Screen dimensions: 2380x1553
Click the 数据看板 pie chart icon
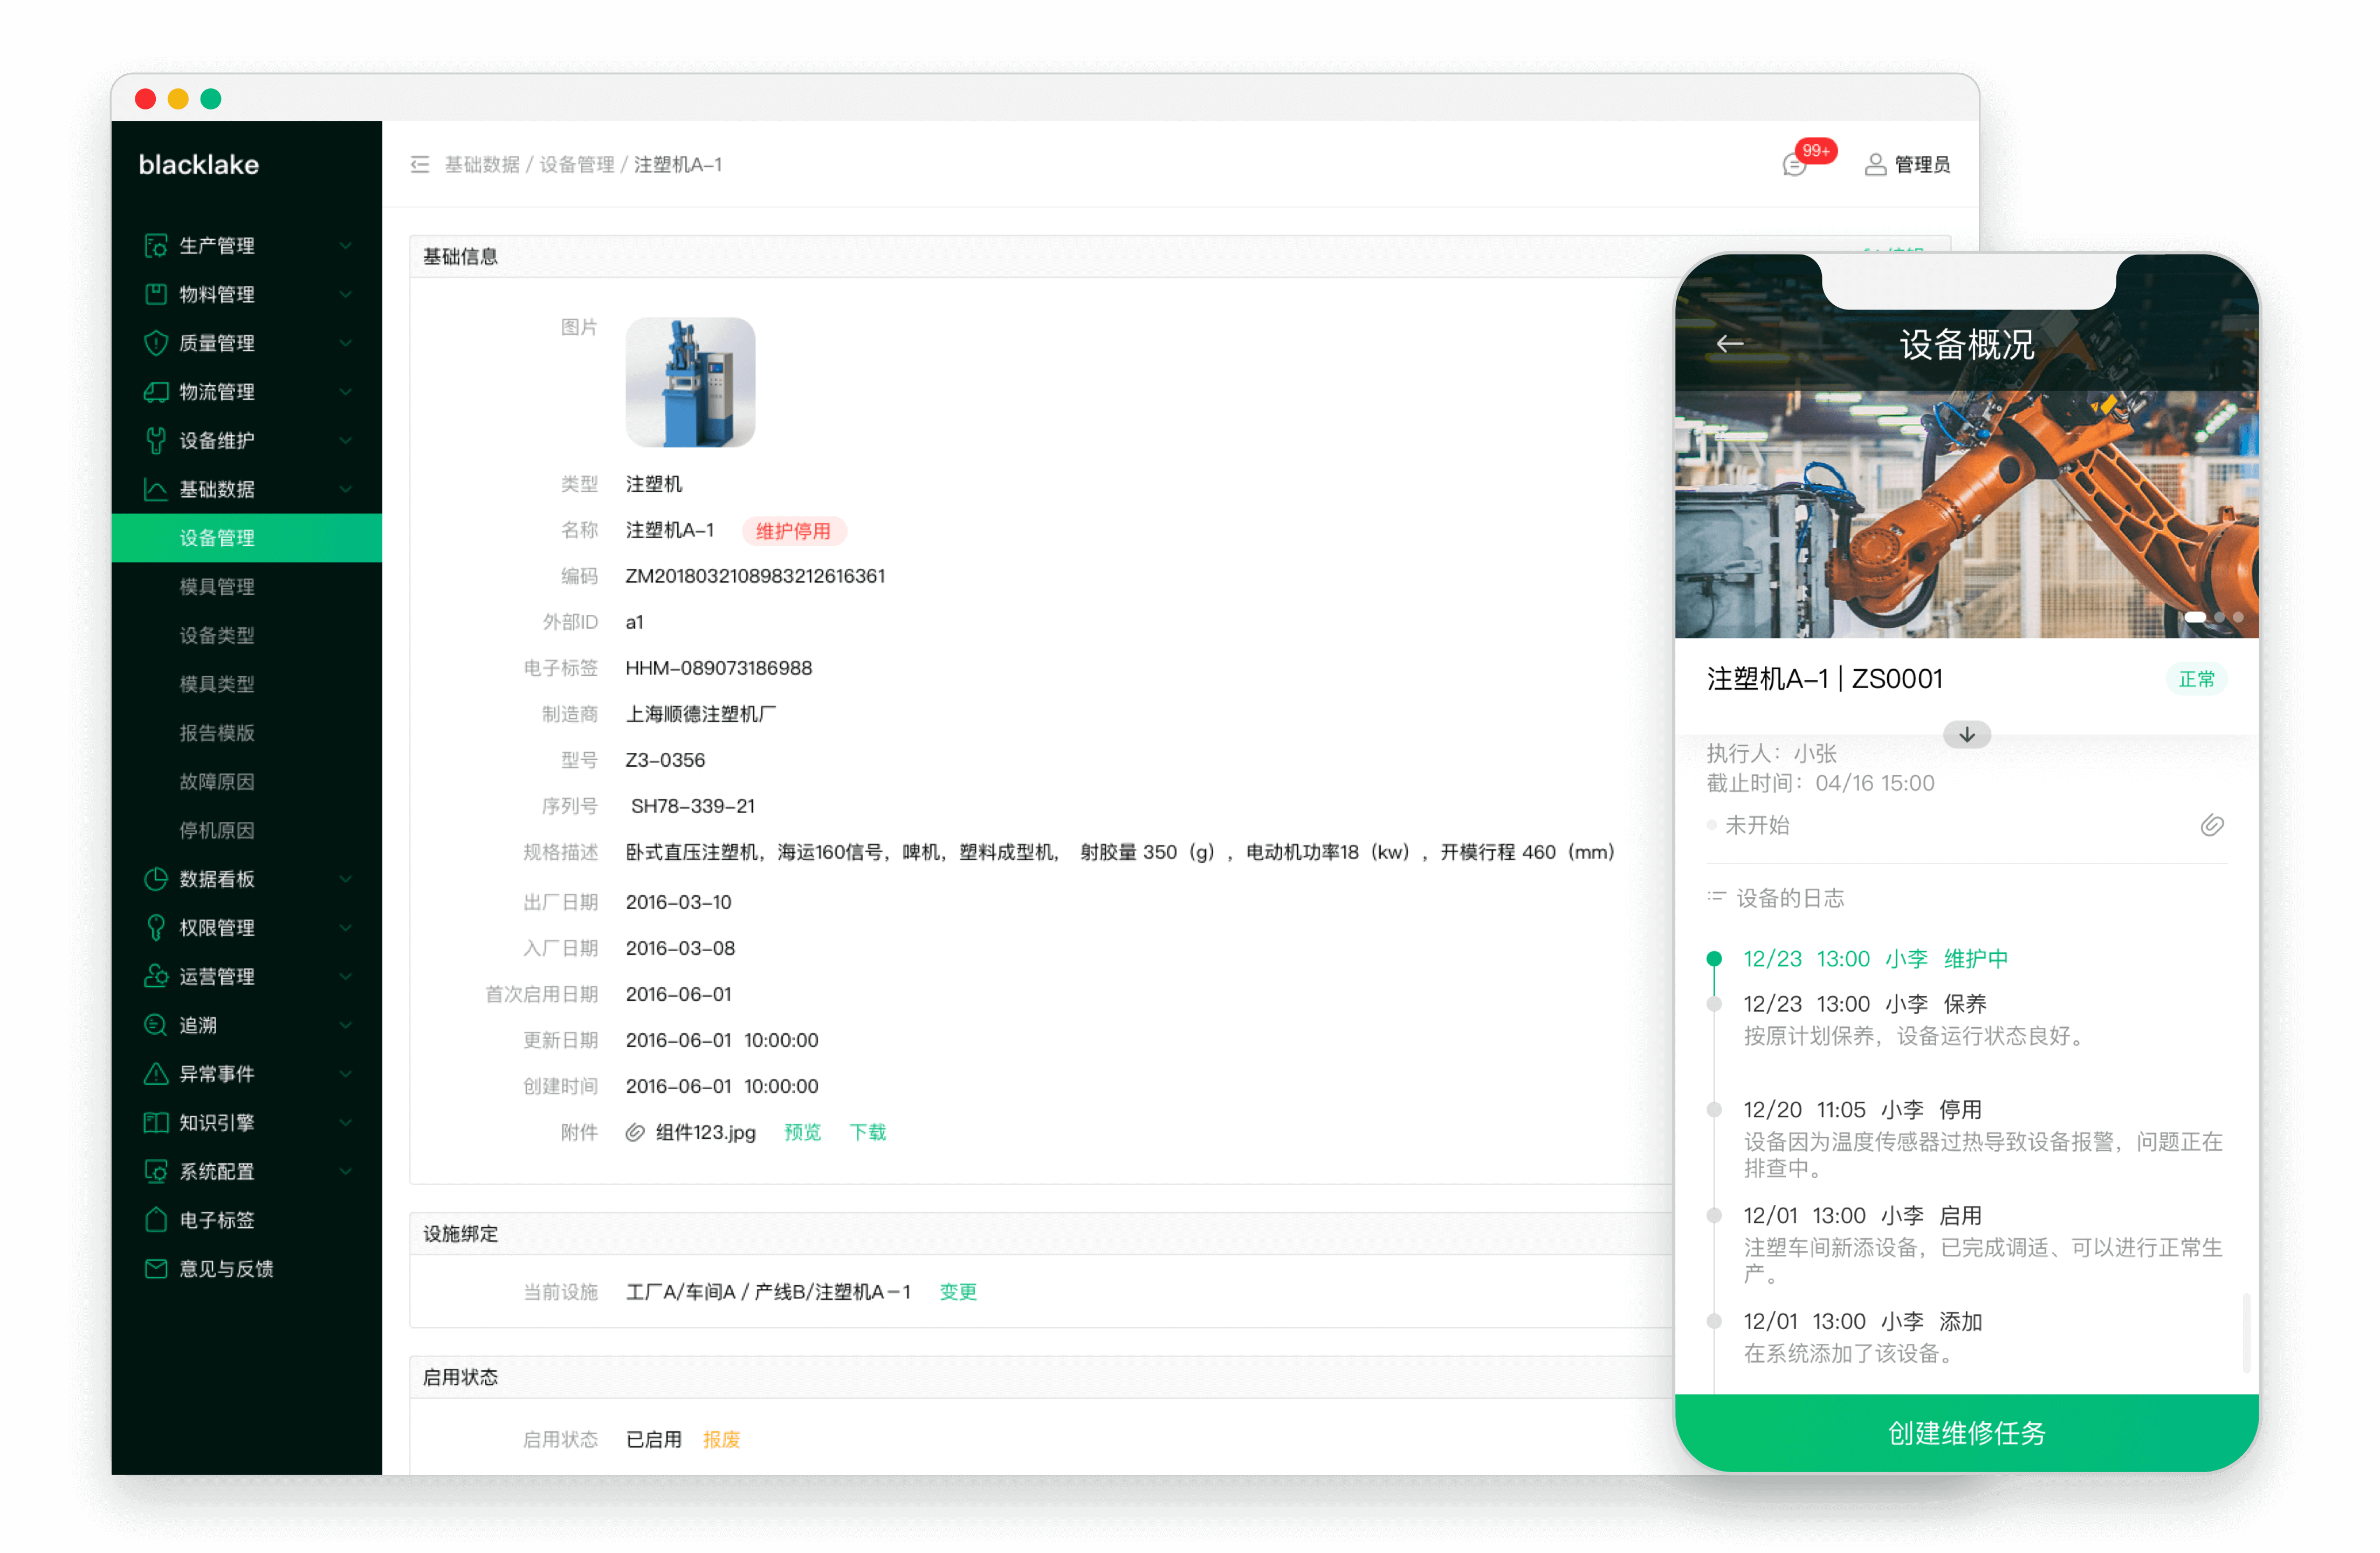(x=156, y=880)
